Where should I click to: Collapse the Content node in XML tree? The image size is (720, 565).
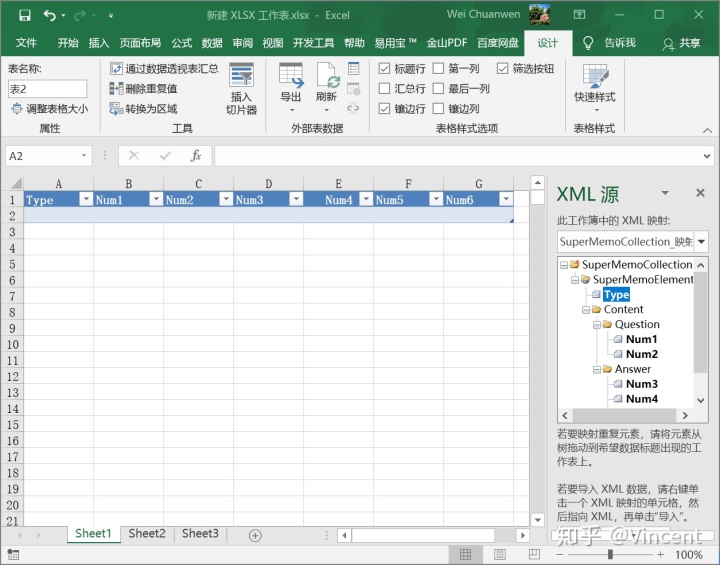coord(585,310)
